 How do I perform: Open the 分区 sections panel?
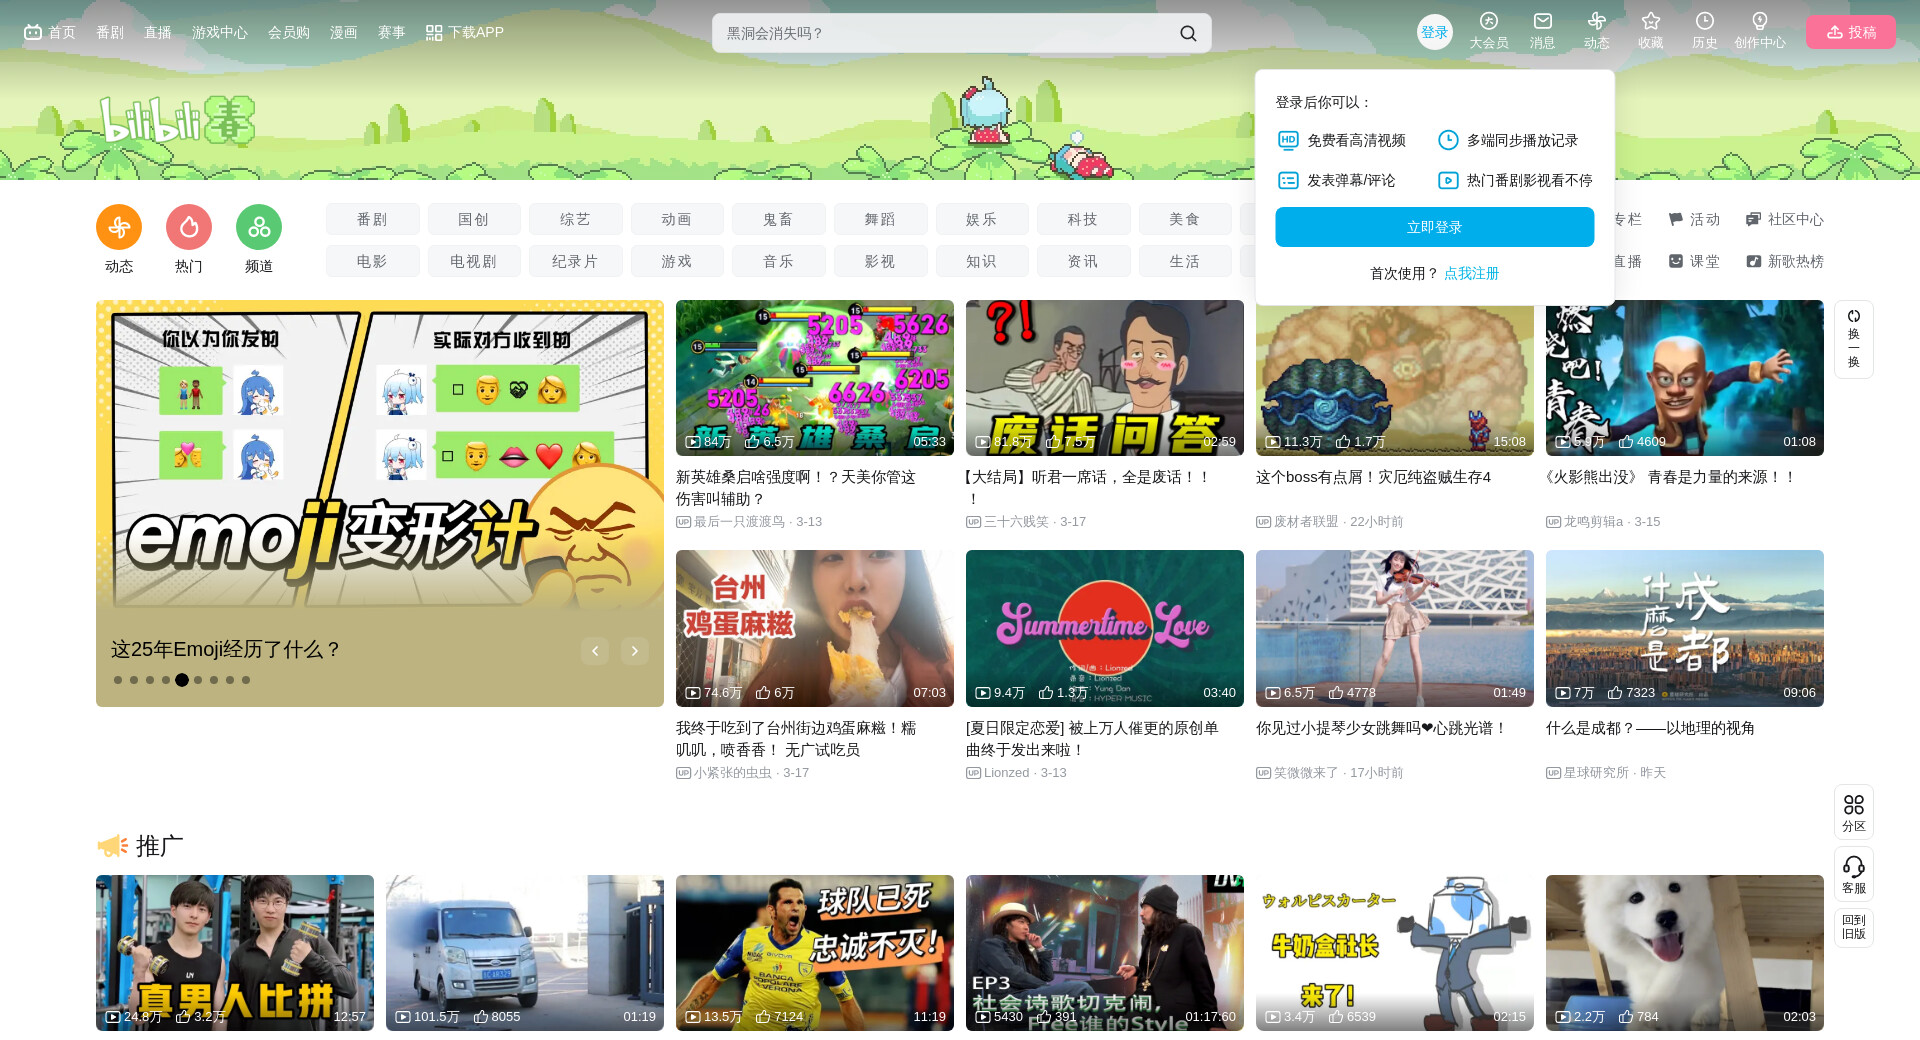click(x=1853, y=812)
